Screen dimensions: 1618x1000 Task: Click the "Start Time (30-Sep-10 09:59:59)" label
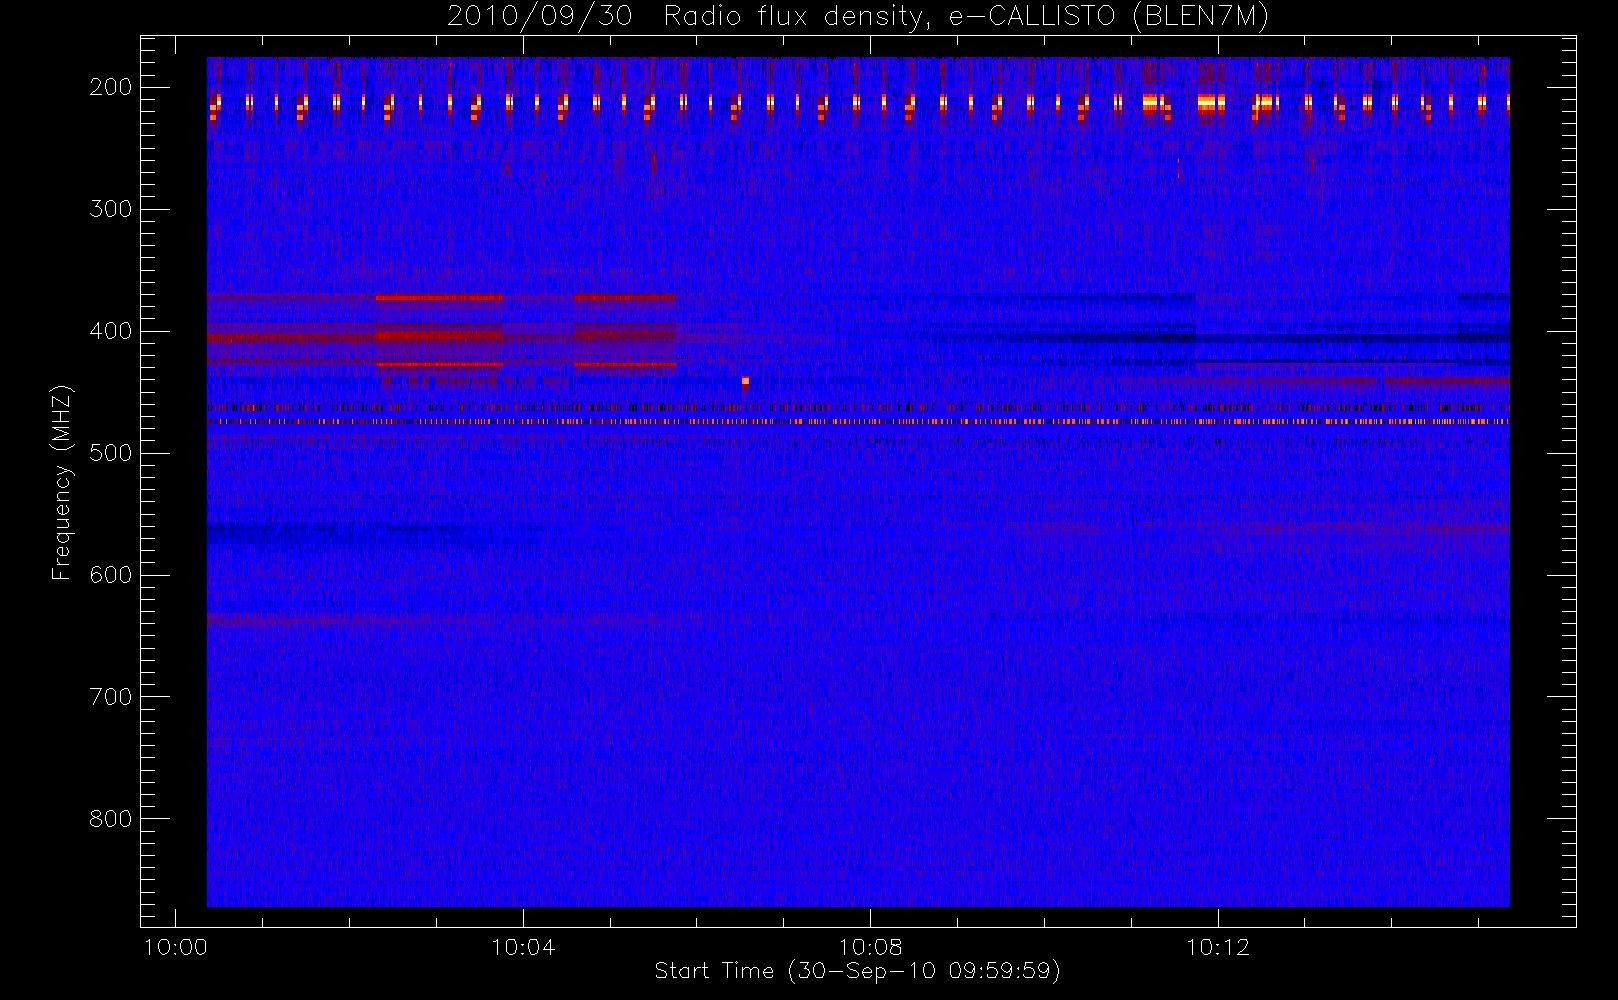(857, 971)
